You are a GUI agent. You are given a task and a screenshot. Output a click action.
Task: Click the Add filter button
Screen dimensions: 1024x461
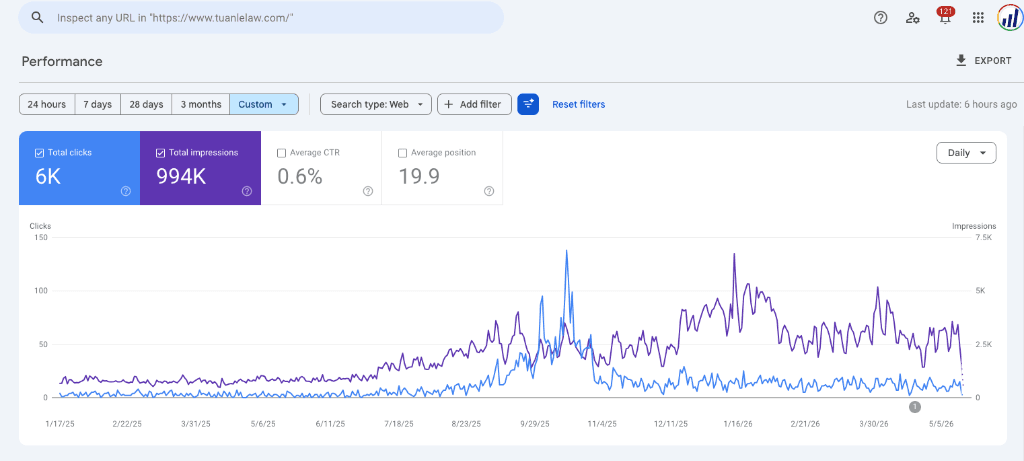[474, 104]
